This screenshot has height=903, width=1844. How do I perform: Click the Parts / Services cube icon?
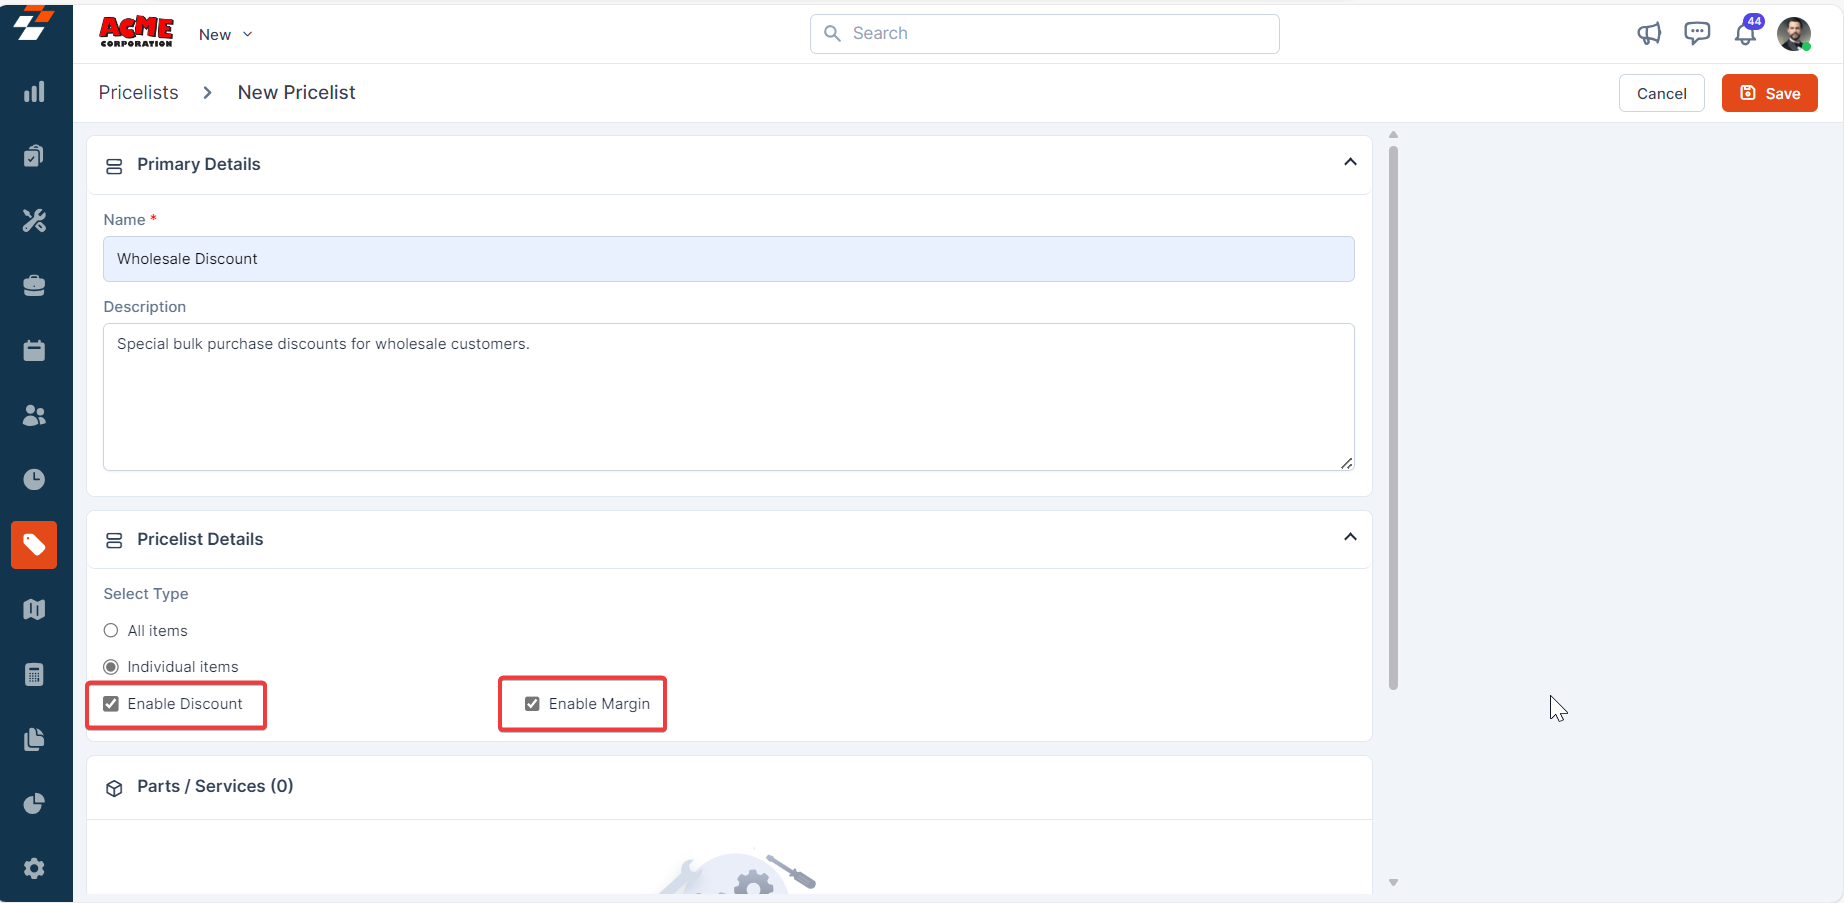pyautogui.click(x=114, y=788)
